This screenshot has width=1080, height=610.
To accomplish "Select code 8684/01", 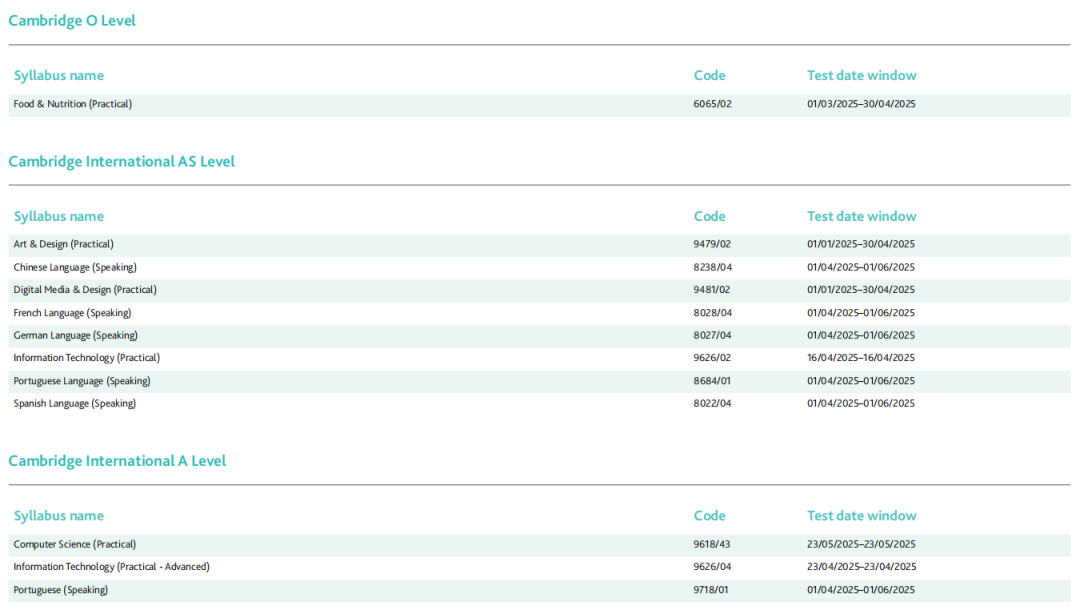I will (x=712, y=381).
